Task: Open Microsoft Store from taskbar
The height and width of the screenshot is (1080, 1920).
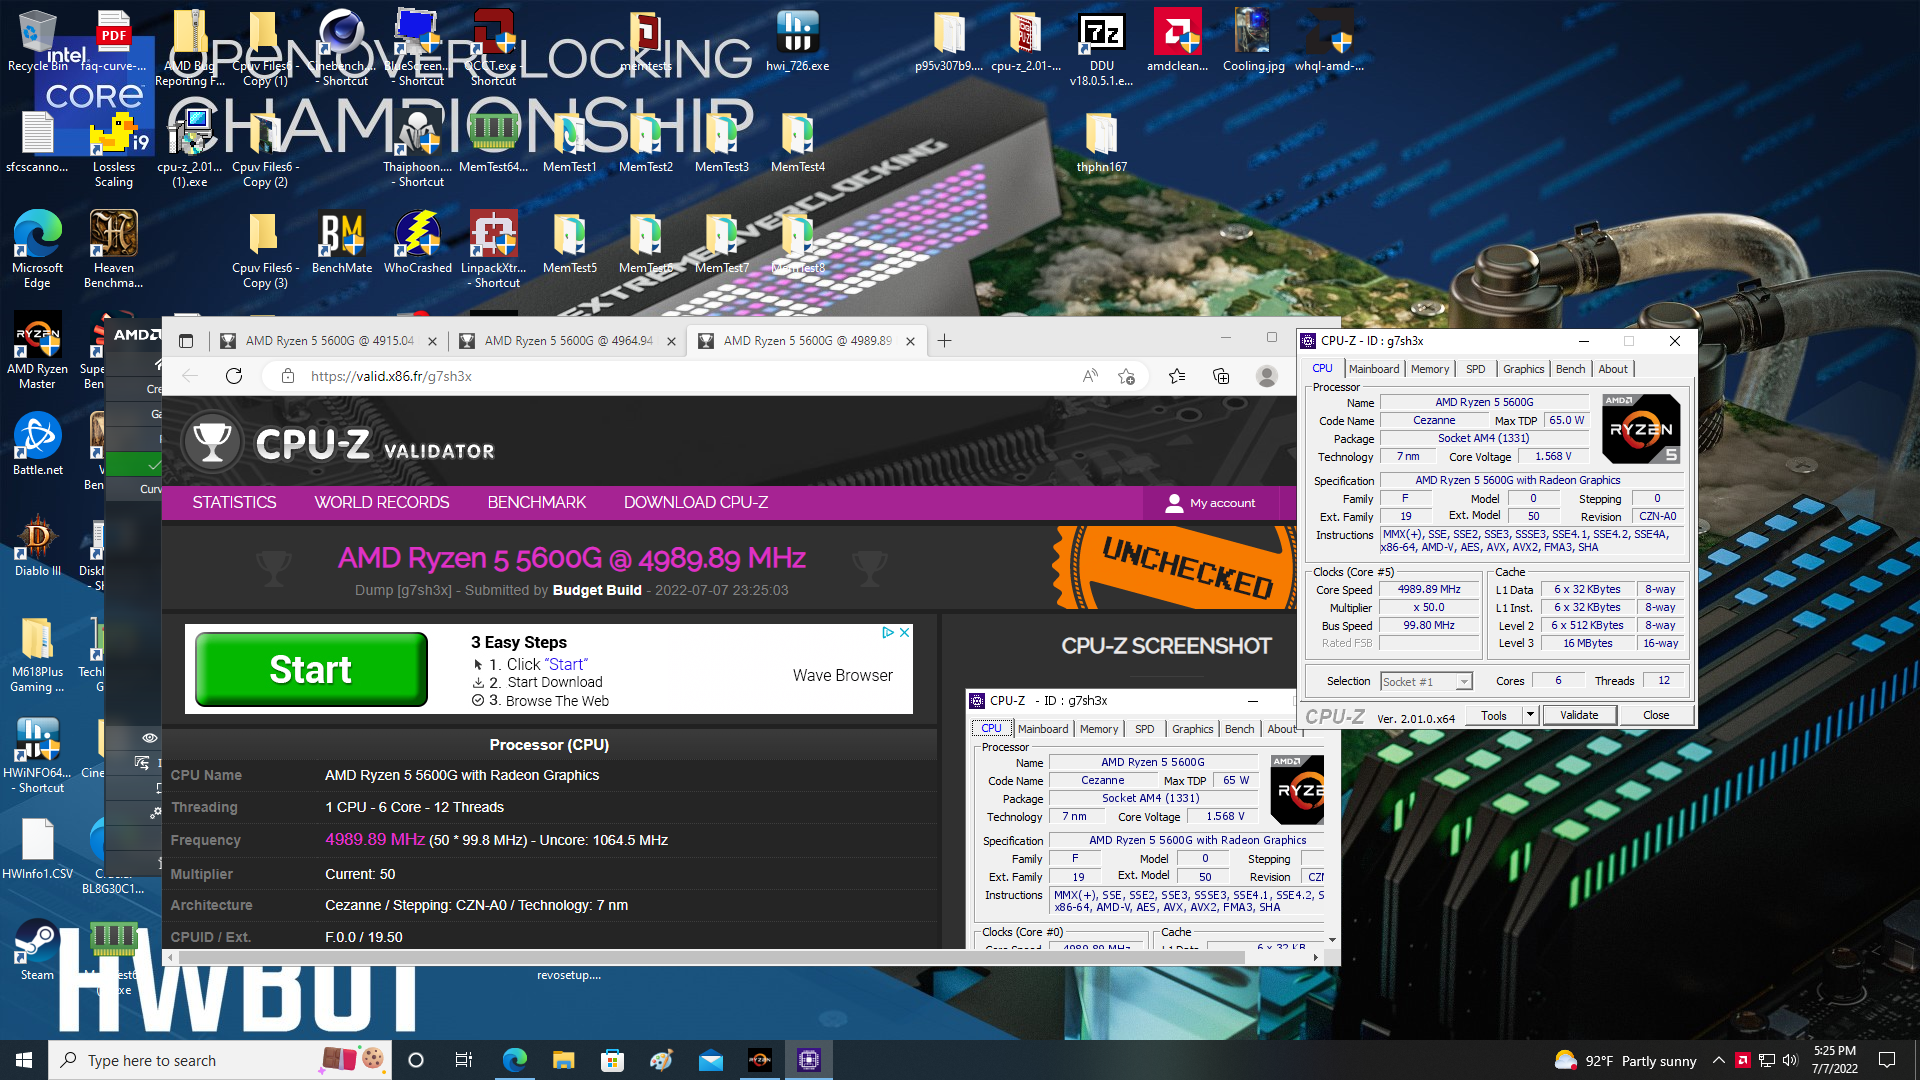Action: click(x=613, y=1060)
